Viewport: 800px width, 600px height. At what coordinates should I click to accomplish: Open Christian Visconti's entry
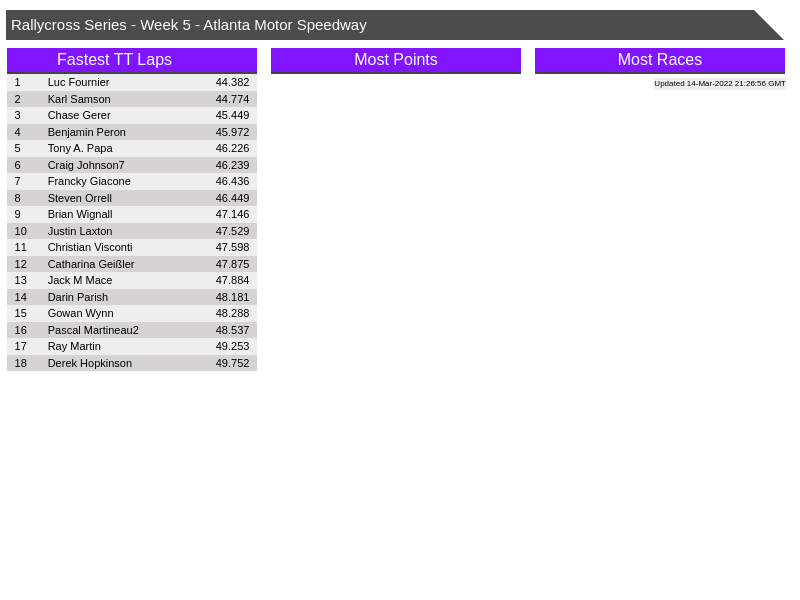pos(90,247)
